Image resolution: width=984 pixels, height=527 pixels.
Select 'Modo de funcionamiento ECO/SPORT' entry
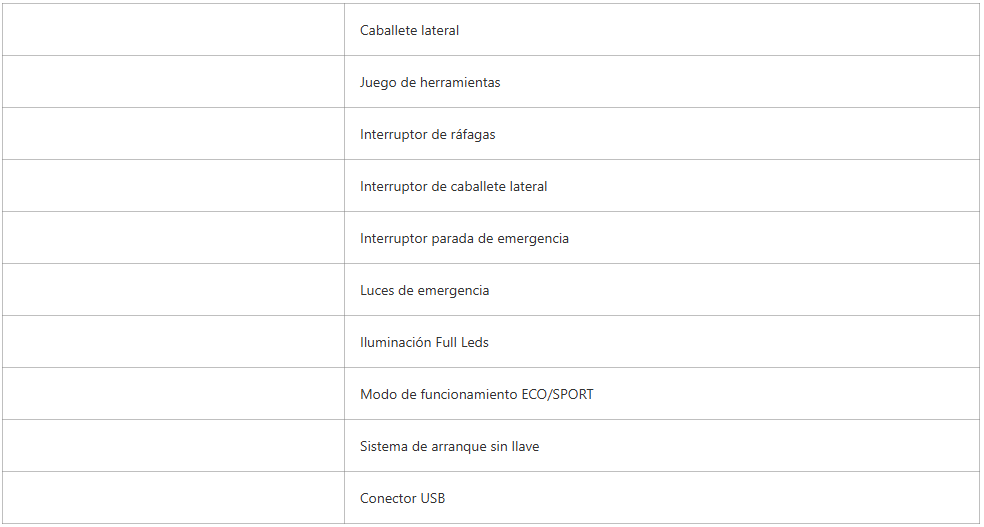[477, 394]
